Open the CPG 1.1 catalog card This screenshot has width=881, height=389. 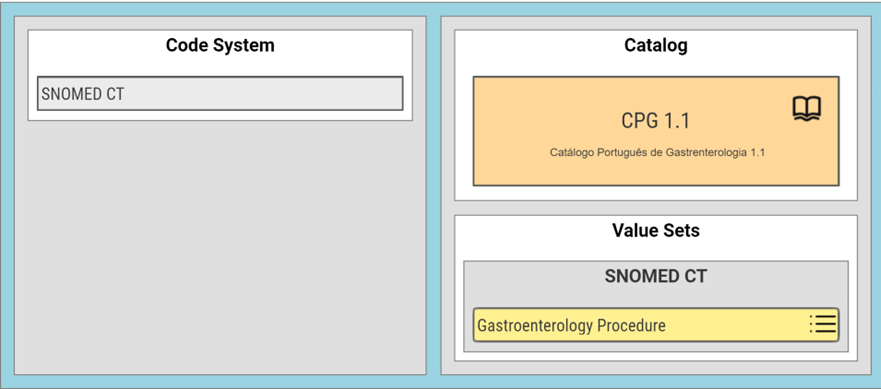coord(656,131)
